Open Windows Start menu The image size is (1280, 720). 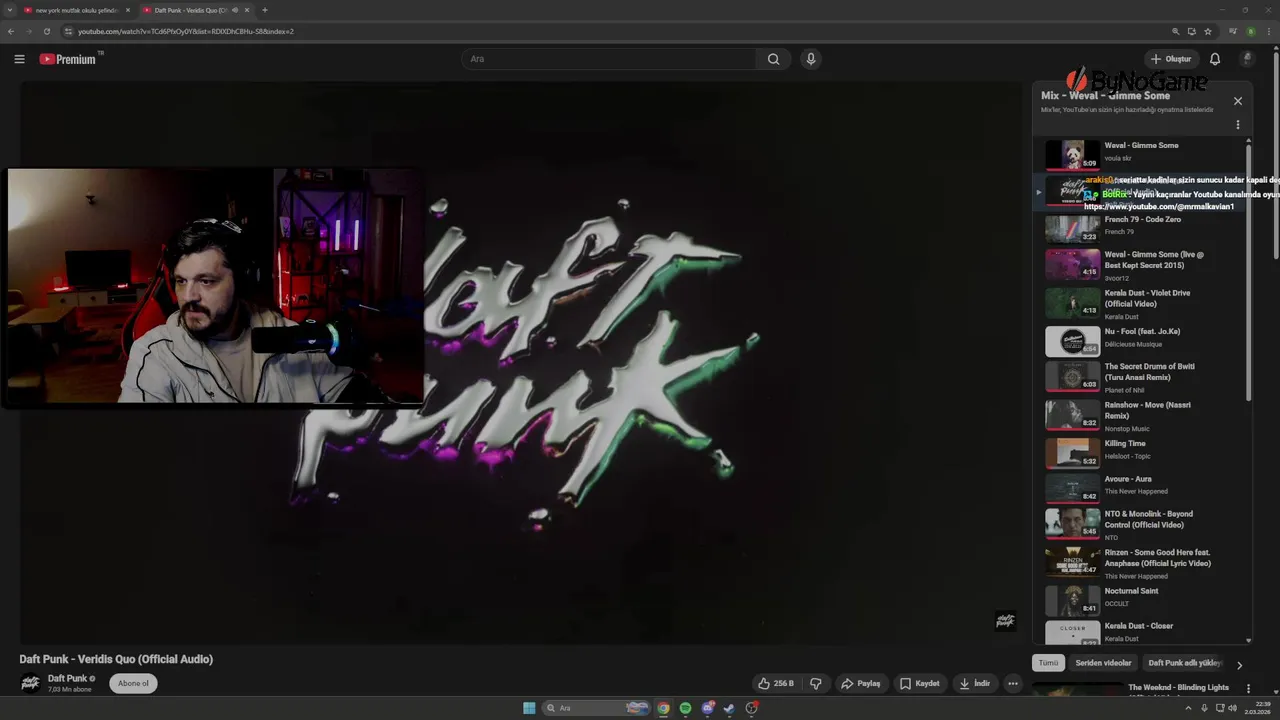pyautogui.click(x=529, y=708)
